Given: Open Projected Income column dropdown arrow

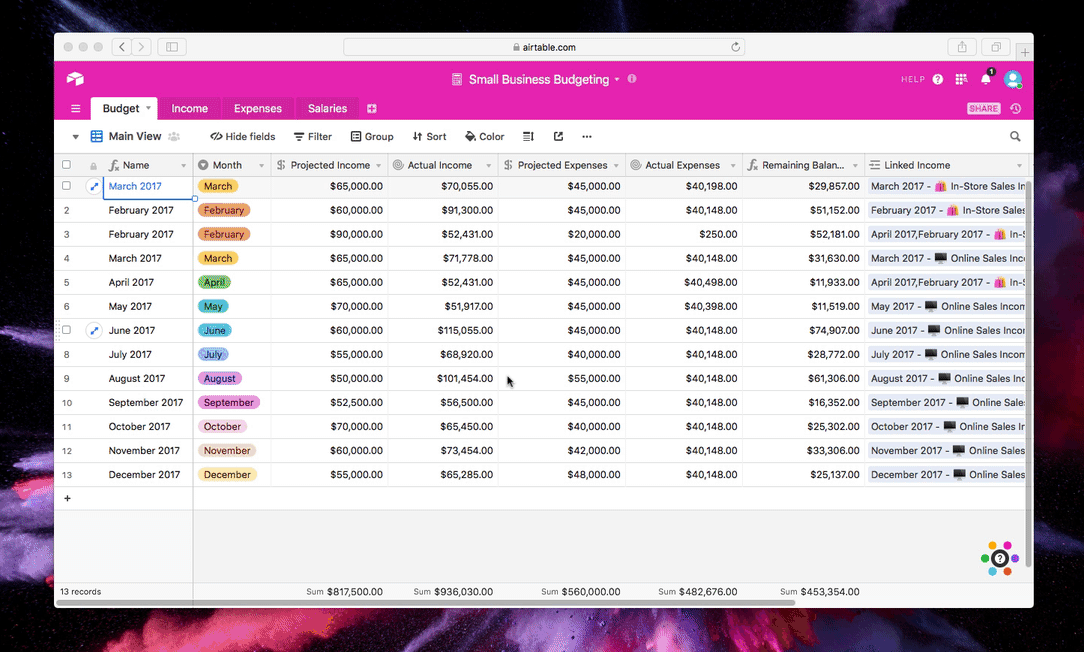Looking at the screenshot, I should 379,166.
